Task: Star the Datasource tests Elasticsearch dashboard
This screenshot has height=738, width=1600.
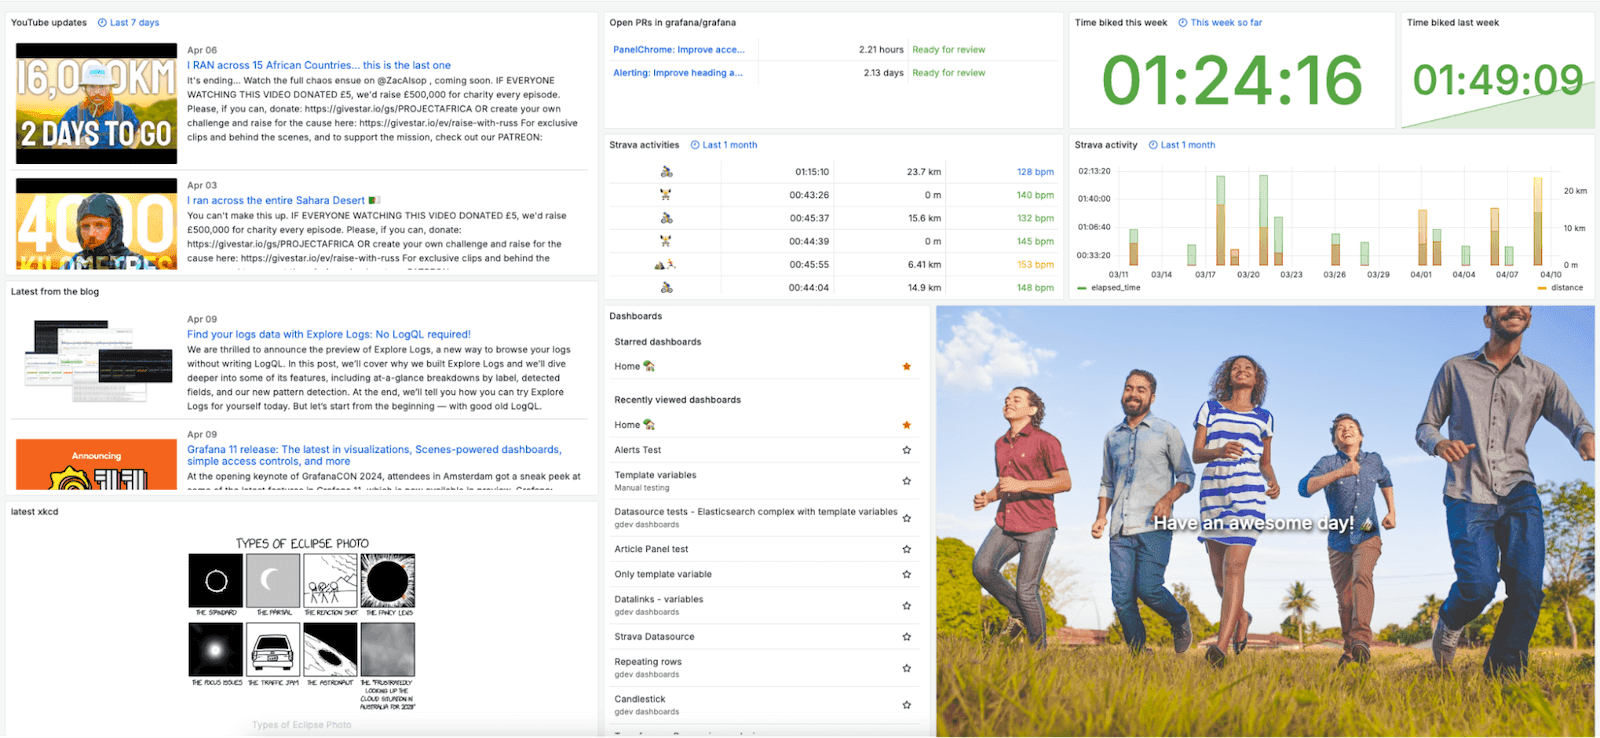Action: pyautogui.click(x=907, y=518)
